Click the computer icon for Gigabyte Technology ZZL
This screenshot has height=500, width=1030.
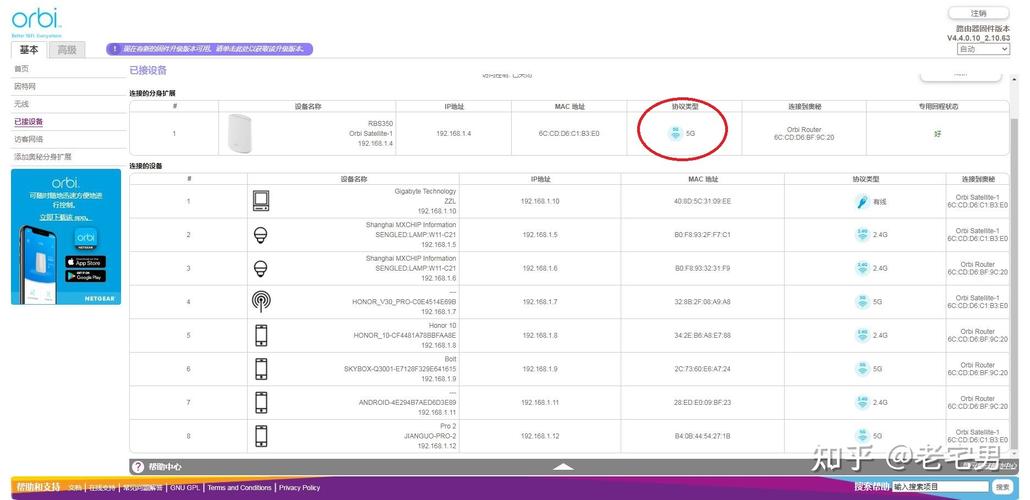261,201
